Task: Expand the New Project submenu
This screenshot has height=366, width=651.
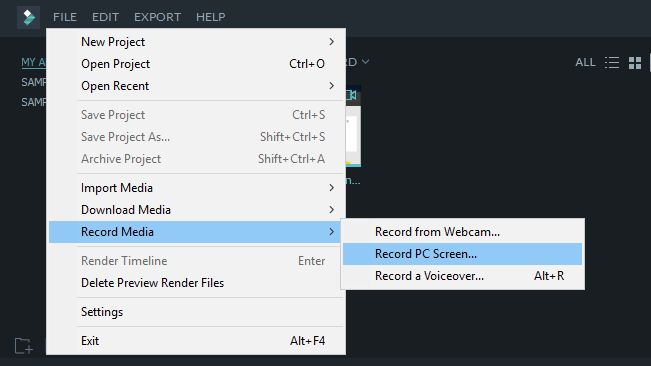Action: click(x=196, y=42)
